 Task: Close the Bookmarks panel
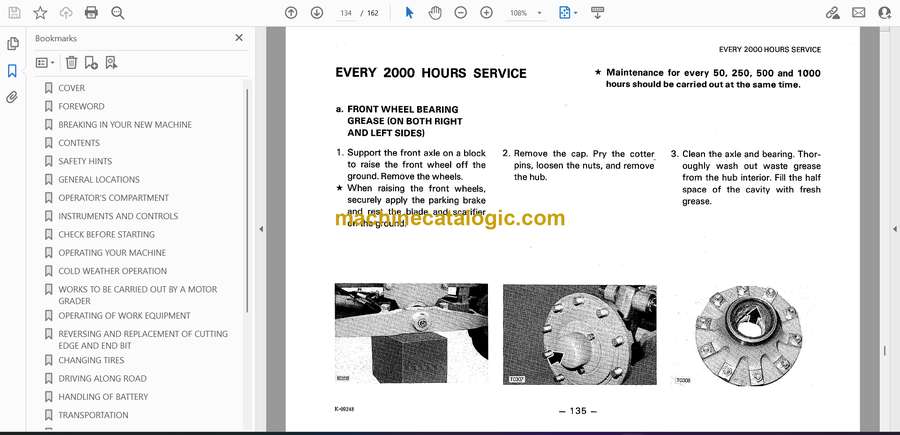[x=239, y=38]
